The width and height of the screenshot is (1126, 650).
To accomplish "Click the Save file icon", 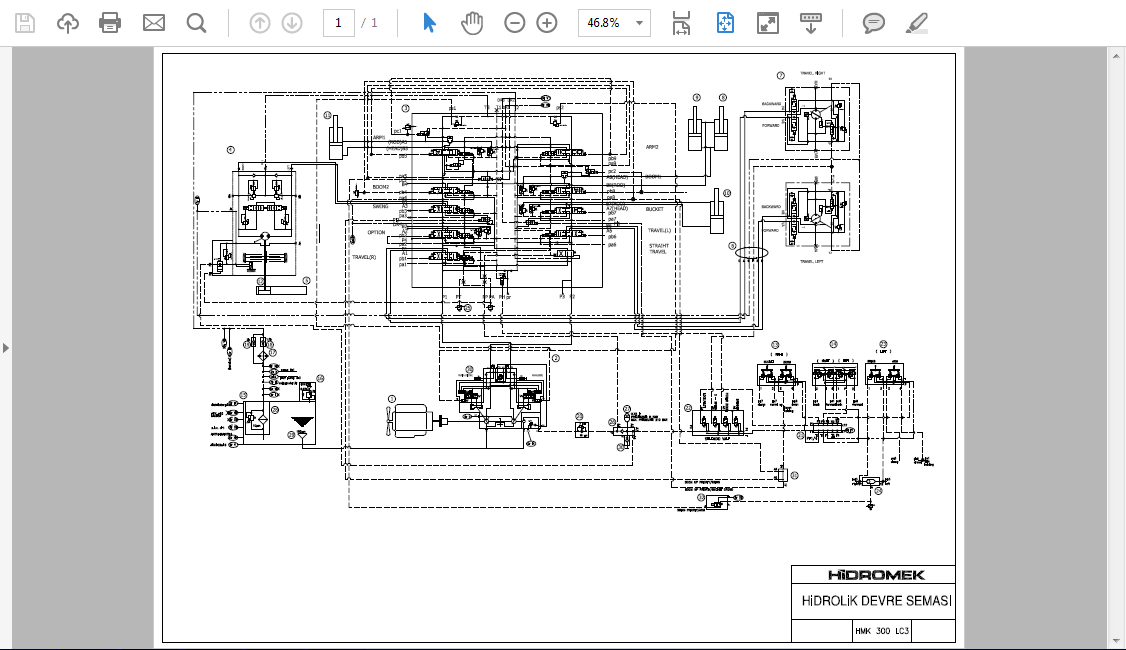I will [x=25, y=23].
